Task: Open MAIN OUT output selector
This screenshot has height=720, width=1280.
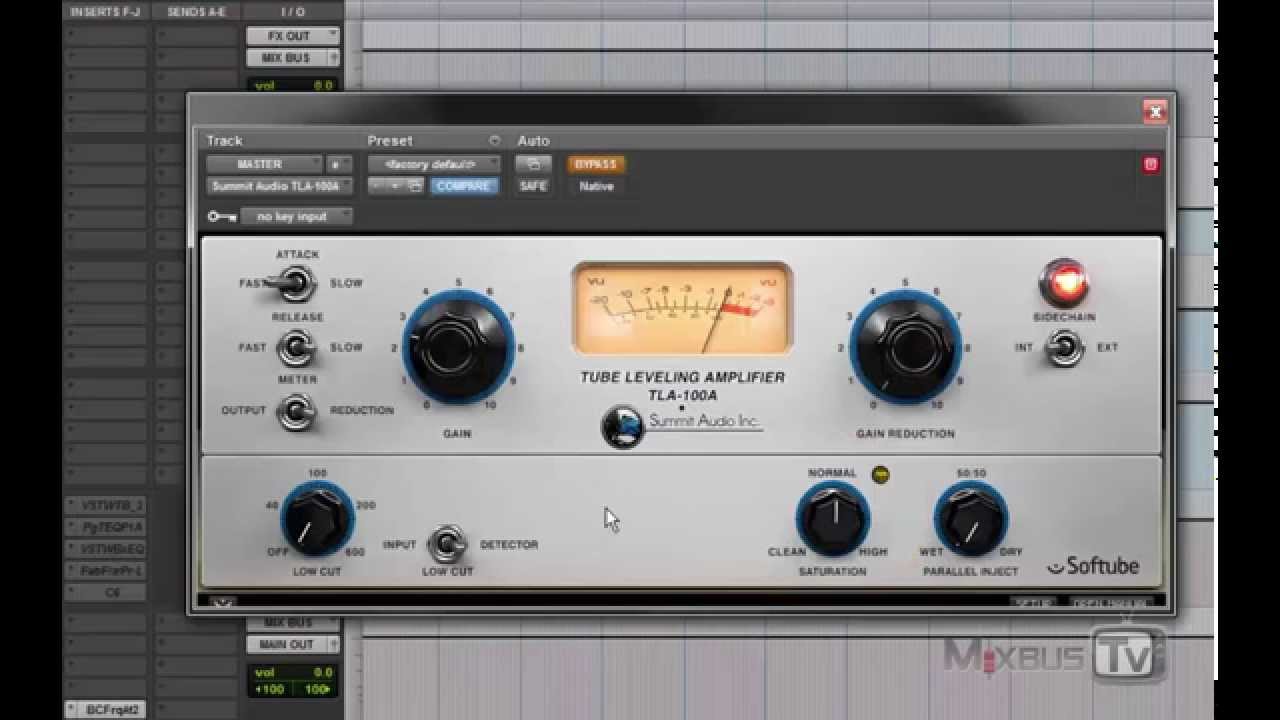Action: click(x=293, y=645)
